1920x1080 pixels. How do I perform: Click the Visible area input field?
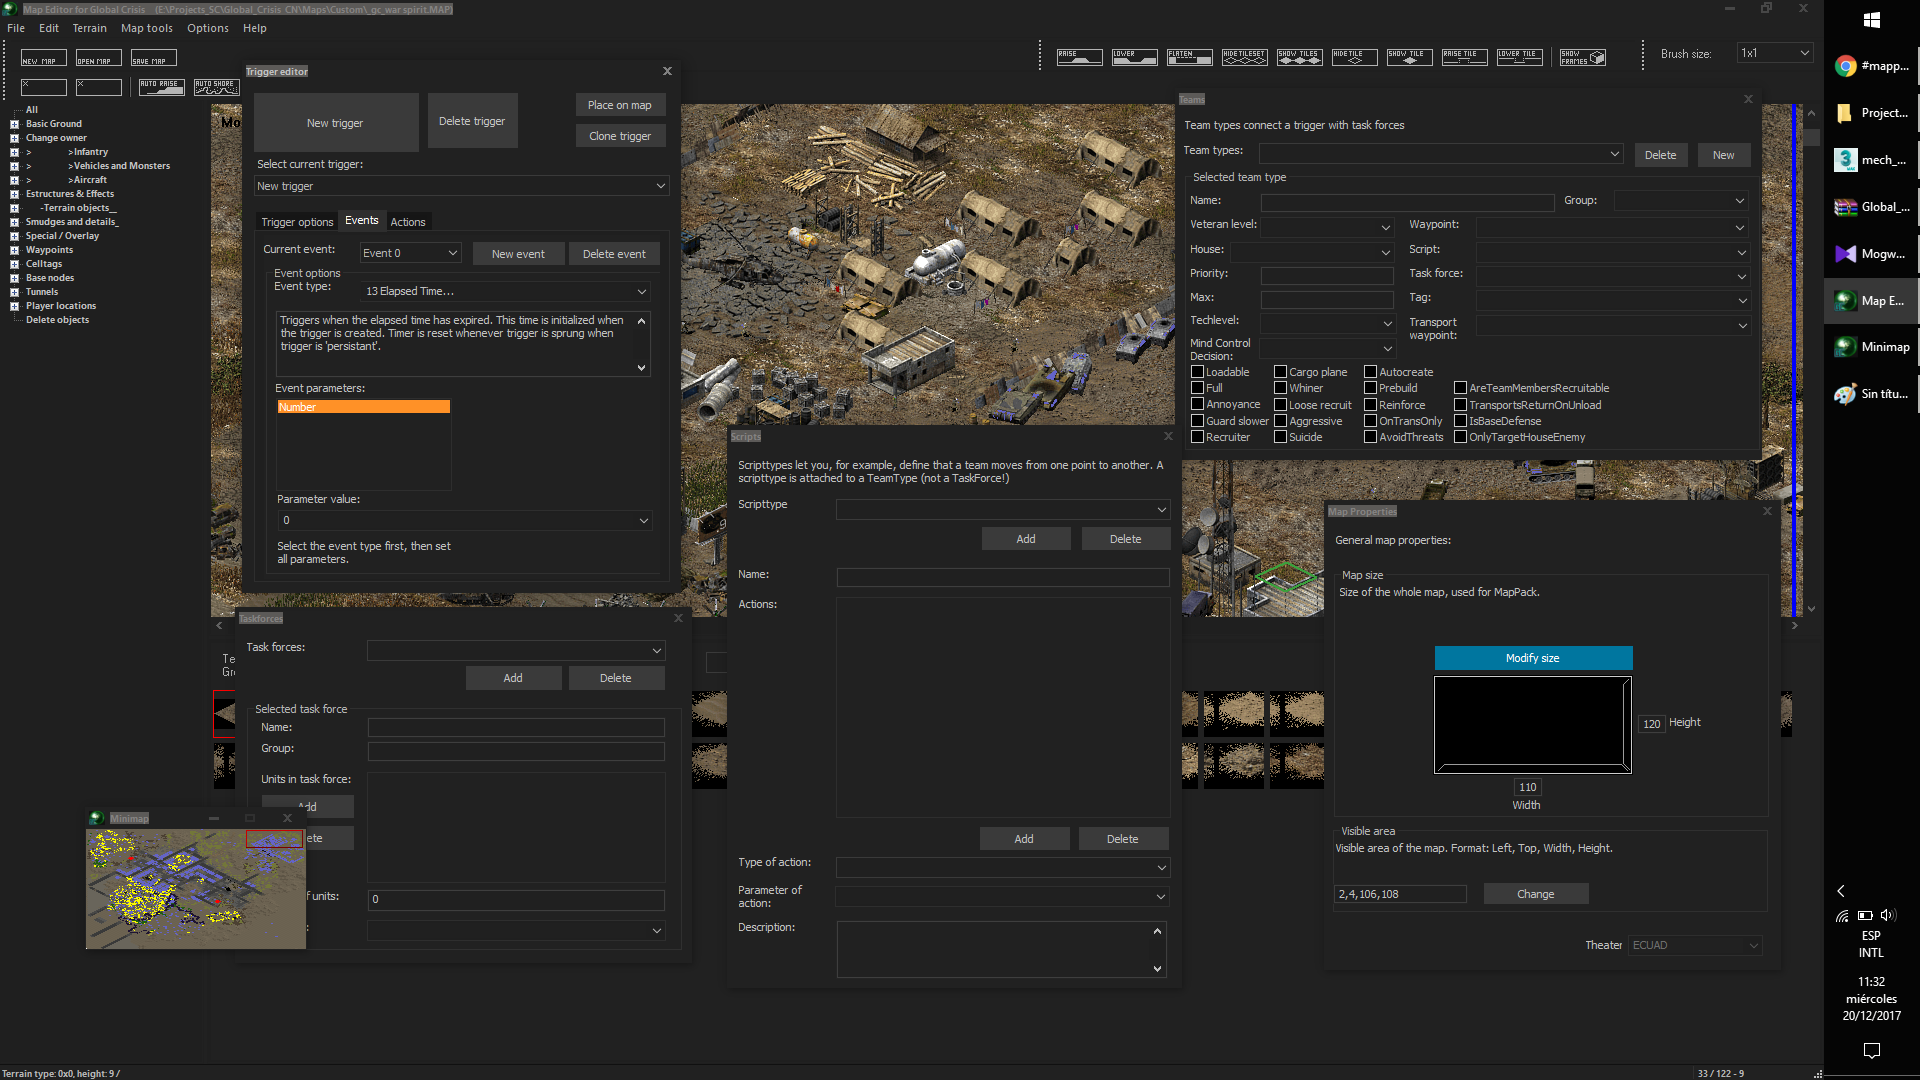tap(1401, 894)
